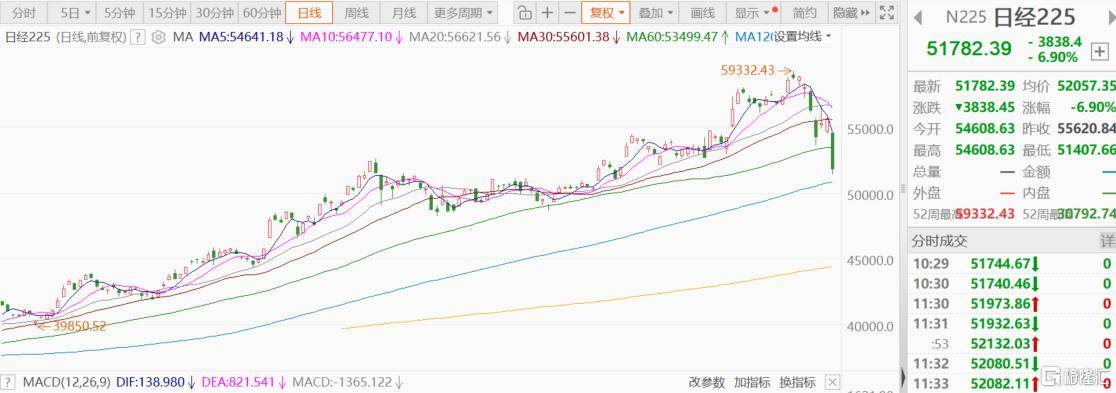Toggle 简约 simple mode
1116x393 pixels.
coord(804,13)
